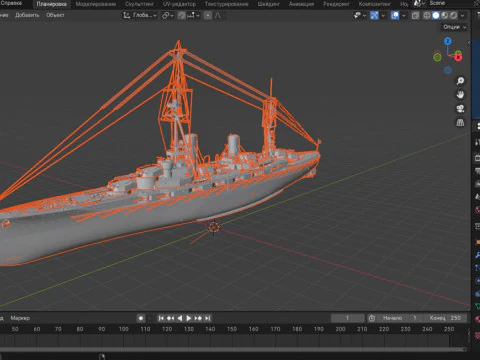Image resolution: width=480 pixels, height=360 pixels.
Task: Jump to timeline start frame
Action: pyautogui.click(x=161, y=318)
